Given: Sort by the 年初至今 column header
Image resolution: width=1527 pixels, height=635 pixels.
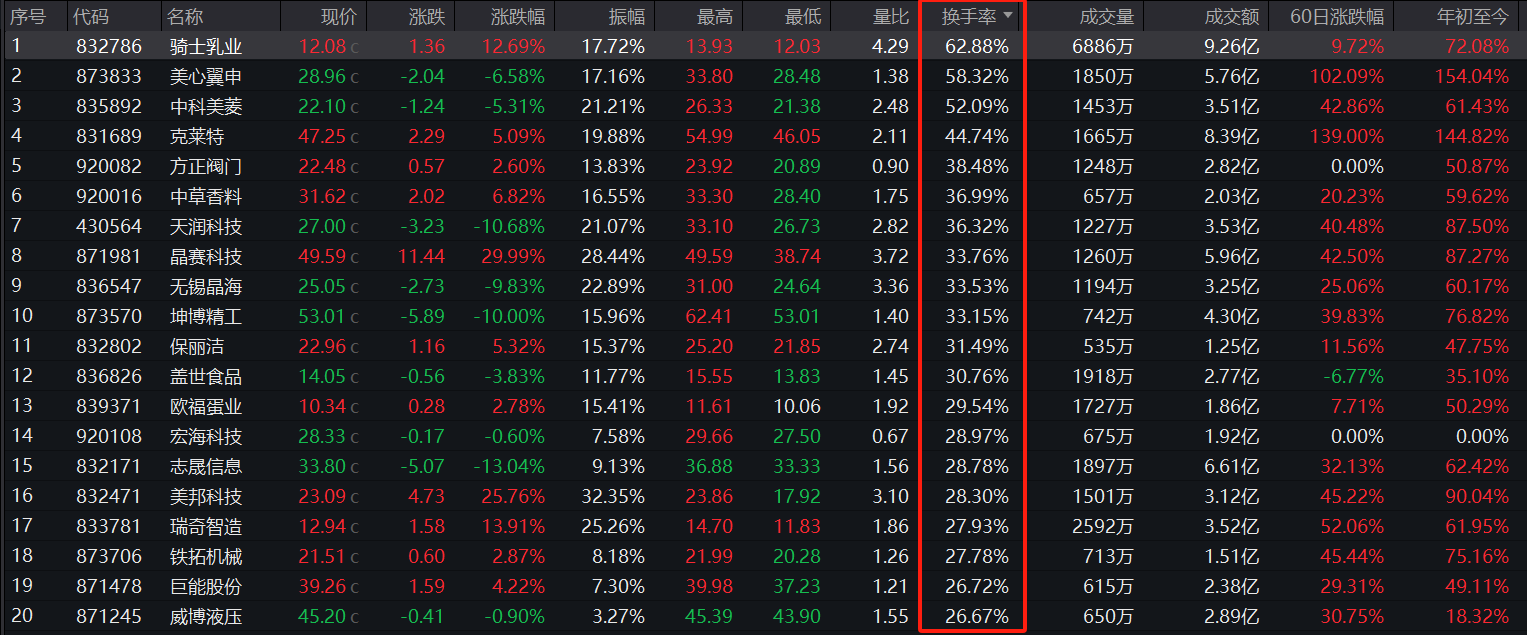Looking at the screenshot, I should (x=1473, y=16).
